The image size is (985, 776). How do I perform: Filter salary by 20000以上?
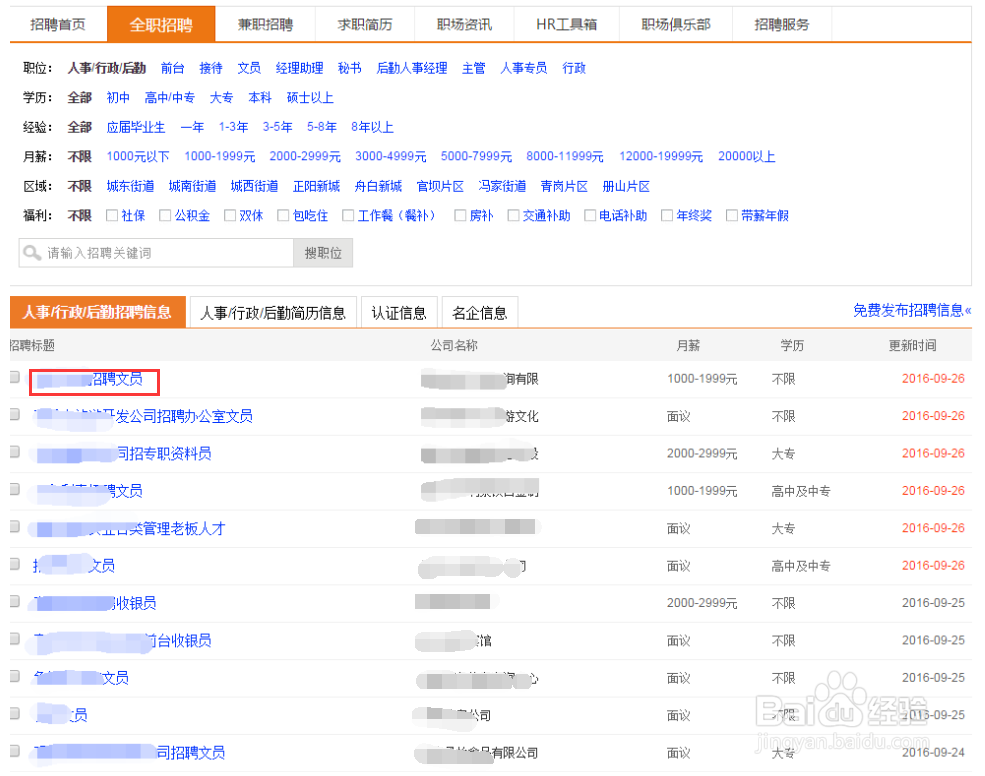[746, 156]
